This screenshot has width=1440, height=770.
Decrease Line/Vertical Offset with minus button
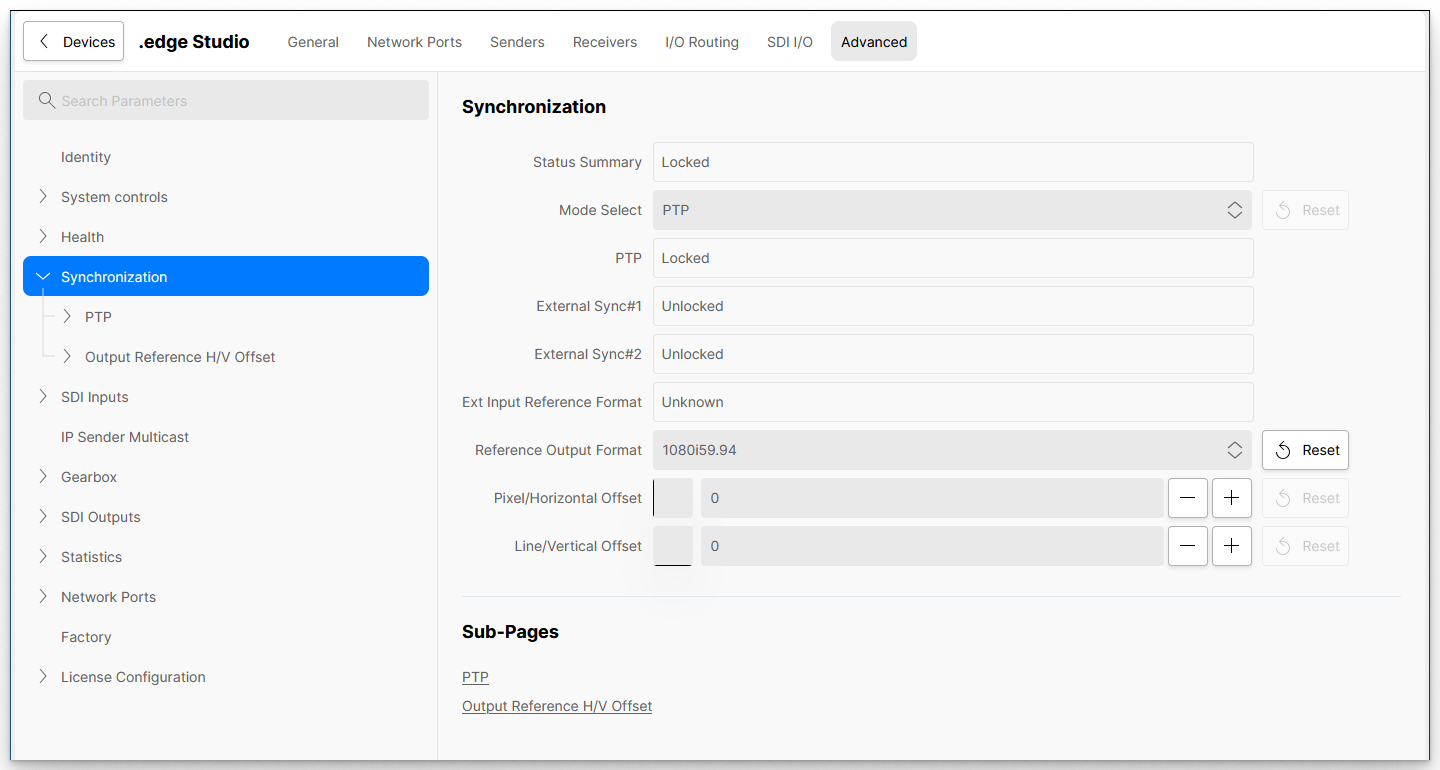coord(1187,546)
